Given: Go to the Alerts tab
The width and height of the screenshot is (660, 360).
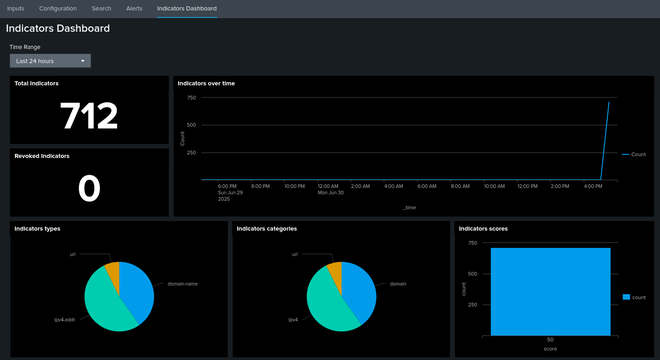Looking at the screenshot, I should pos(134,8).
